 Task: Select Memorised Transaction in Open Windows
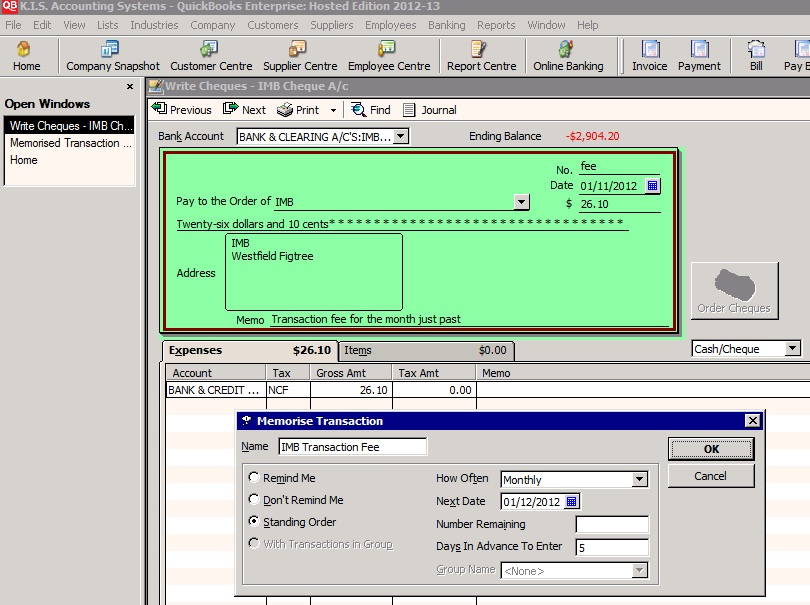point(69,143)
